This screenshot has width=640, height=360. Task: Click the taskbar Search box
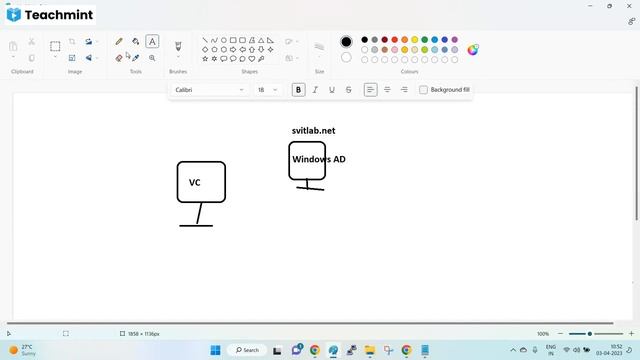[x=247, y=350]
